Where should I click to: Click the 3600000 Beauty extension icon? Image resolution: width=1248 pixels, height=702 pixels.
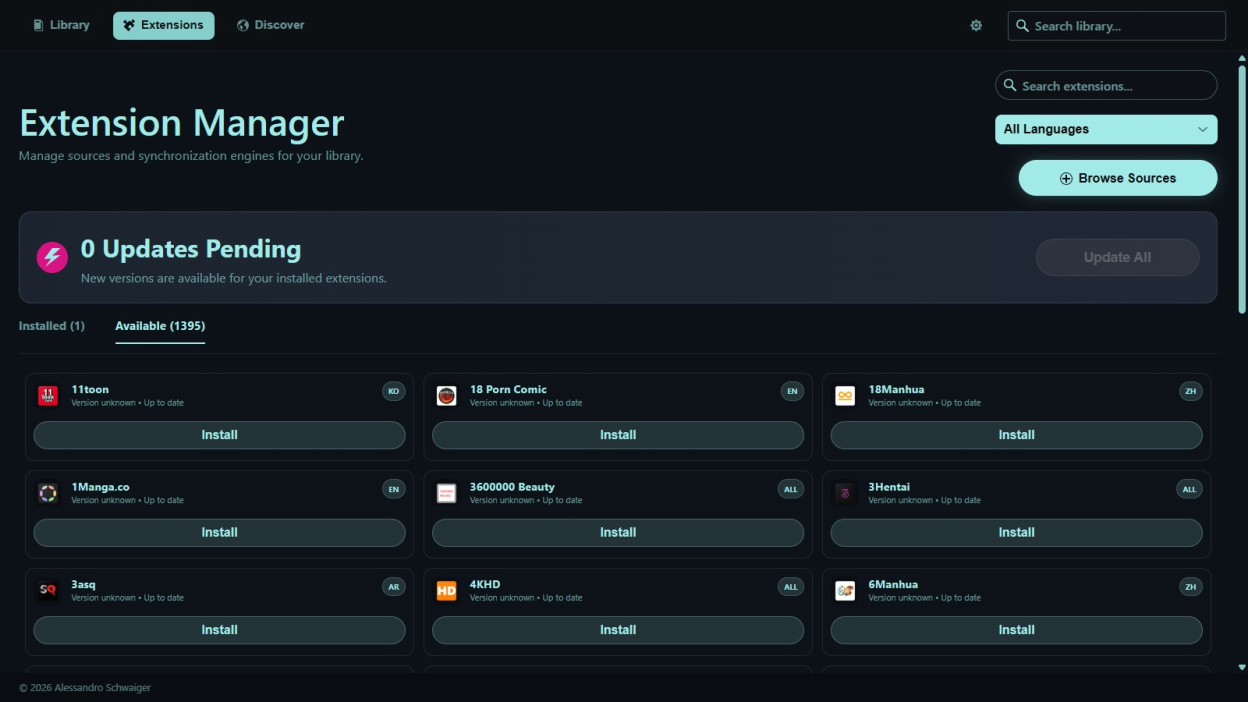[447, 493]
